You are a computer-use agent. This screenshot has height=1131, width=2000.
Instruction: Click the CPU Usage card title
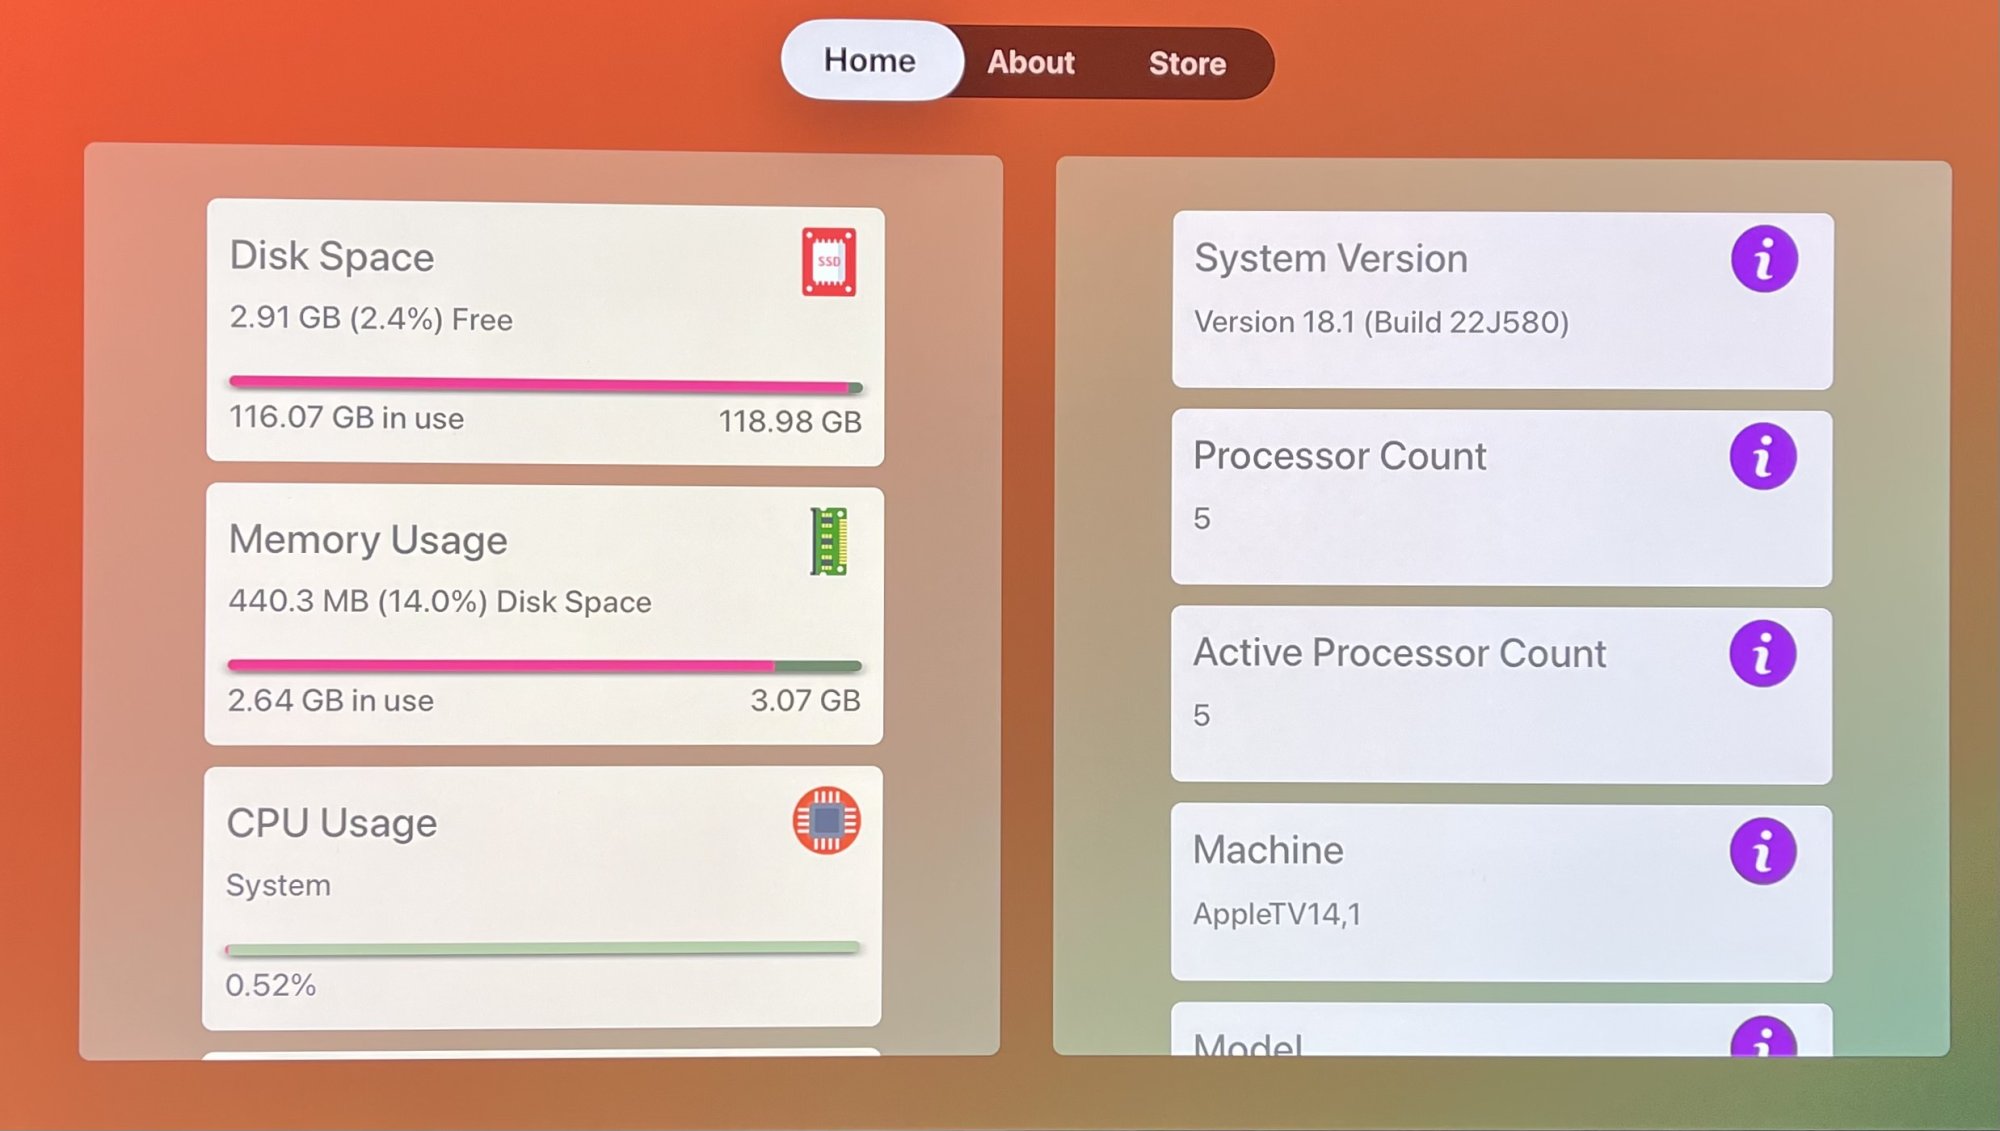pyautogui.click(x=332, y=823)
